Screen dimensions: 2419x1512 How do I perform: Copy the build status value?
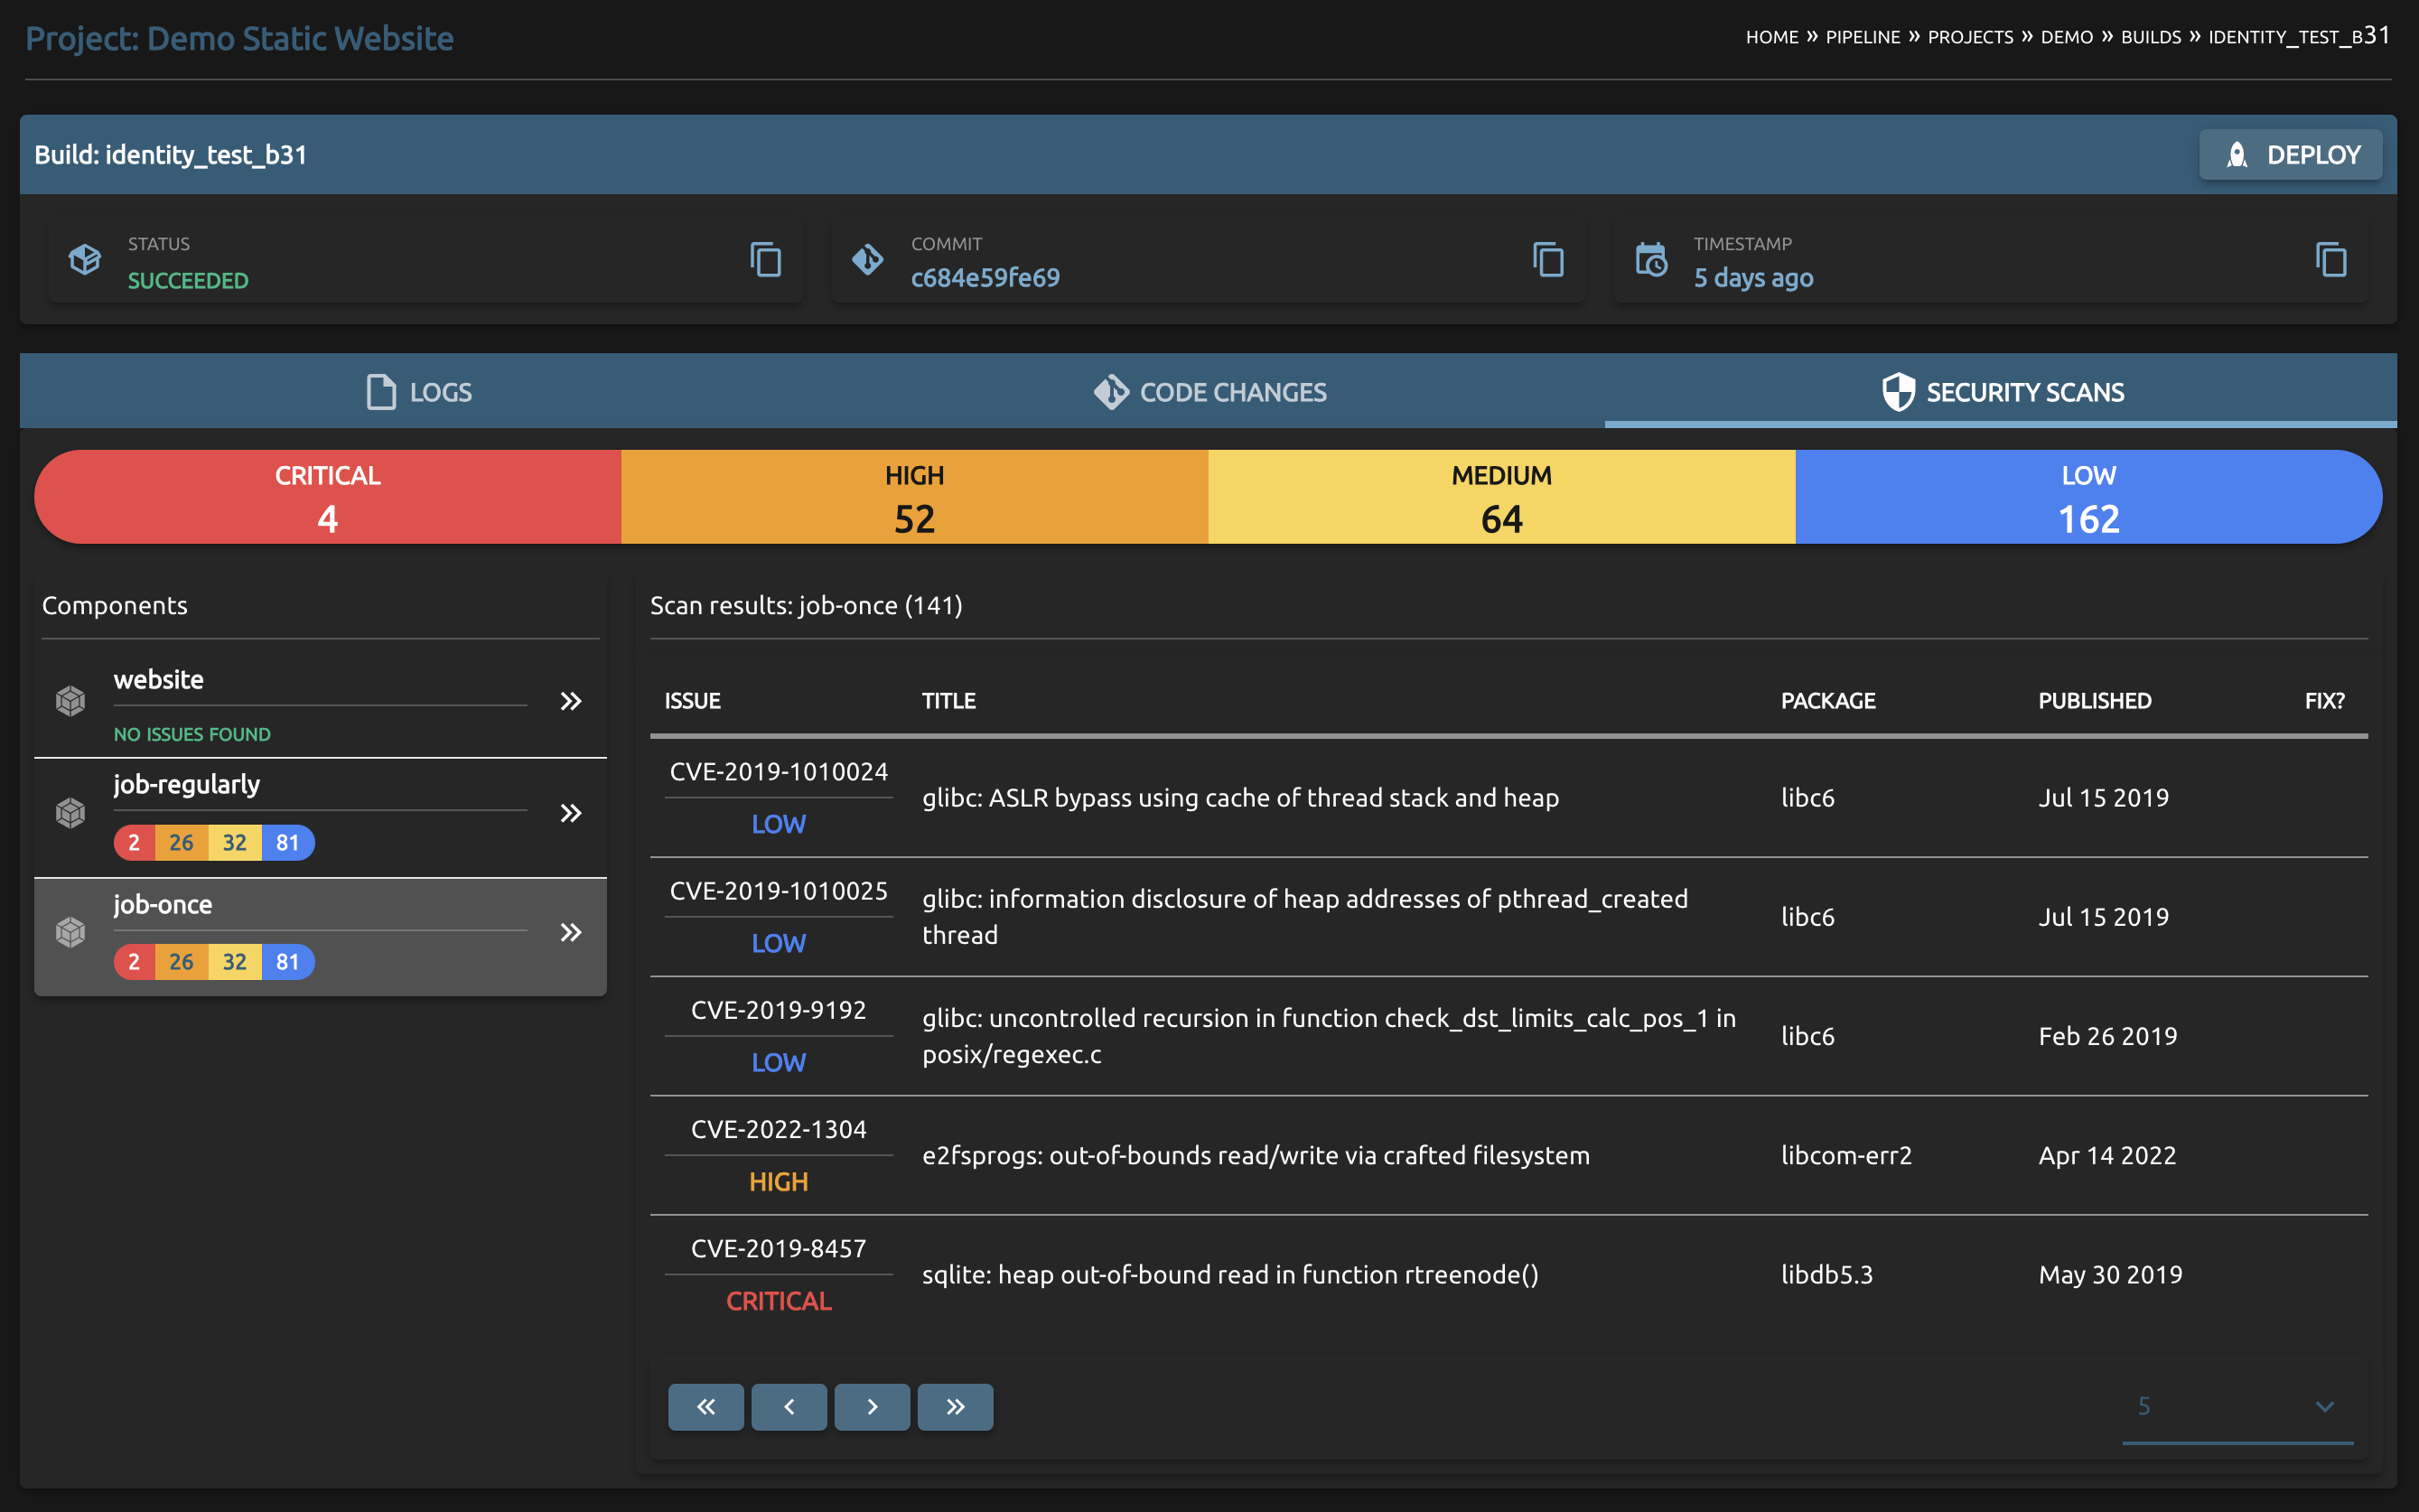(x=765, y=260)
